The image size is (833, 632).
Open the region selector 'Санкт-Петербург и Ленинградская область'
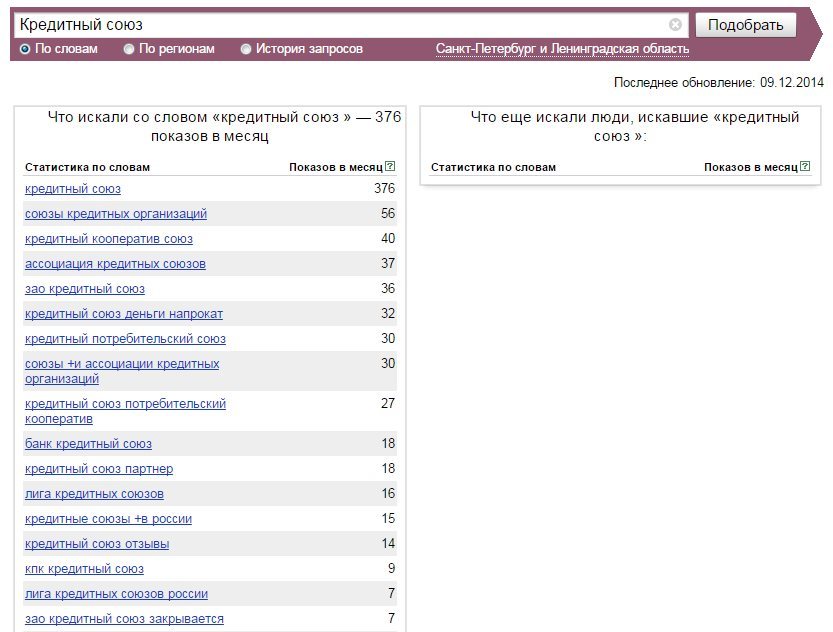pos(562,49)
